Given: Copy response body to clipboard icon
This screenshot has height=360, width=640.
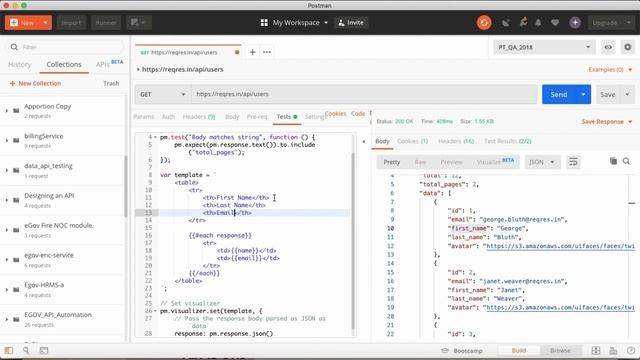Looking at the screenshot, I should pos(613,161).
